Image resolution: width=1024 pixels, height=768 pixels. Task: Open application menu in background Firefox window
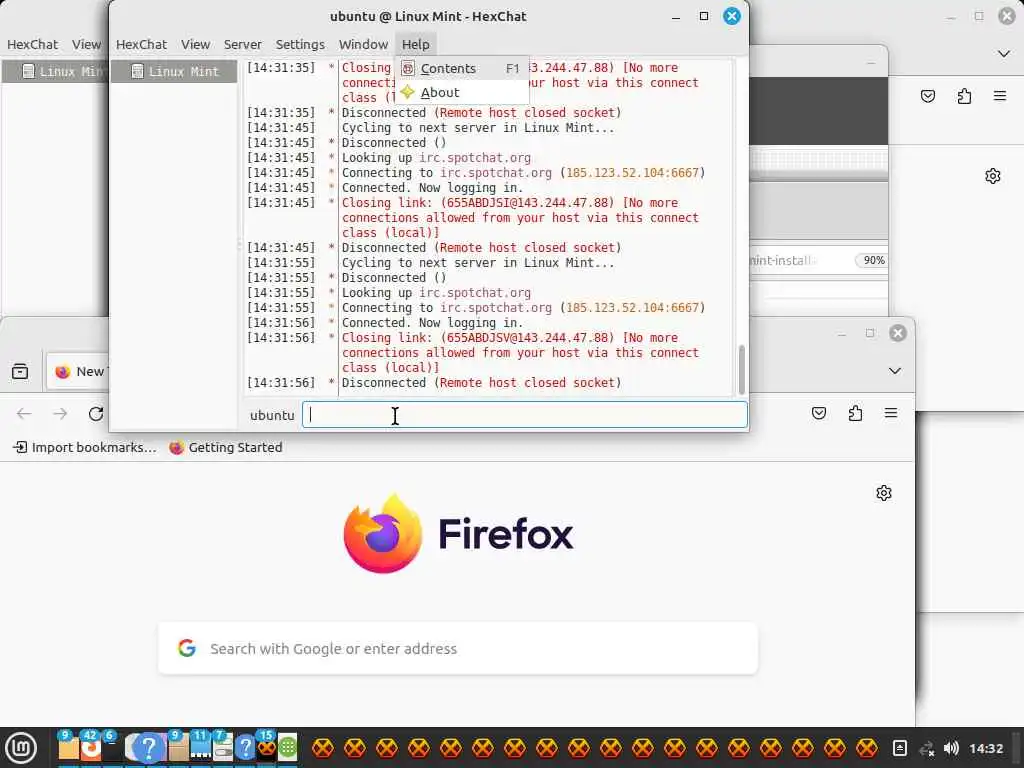(1000, 96)
